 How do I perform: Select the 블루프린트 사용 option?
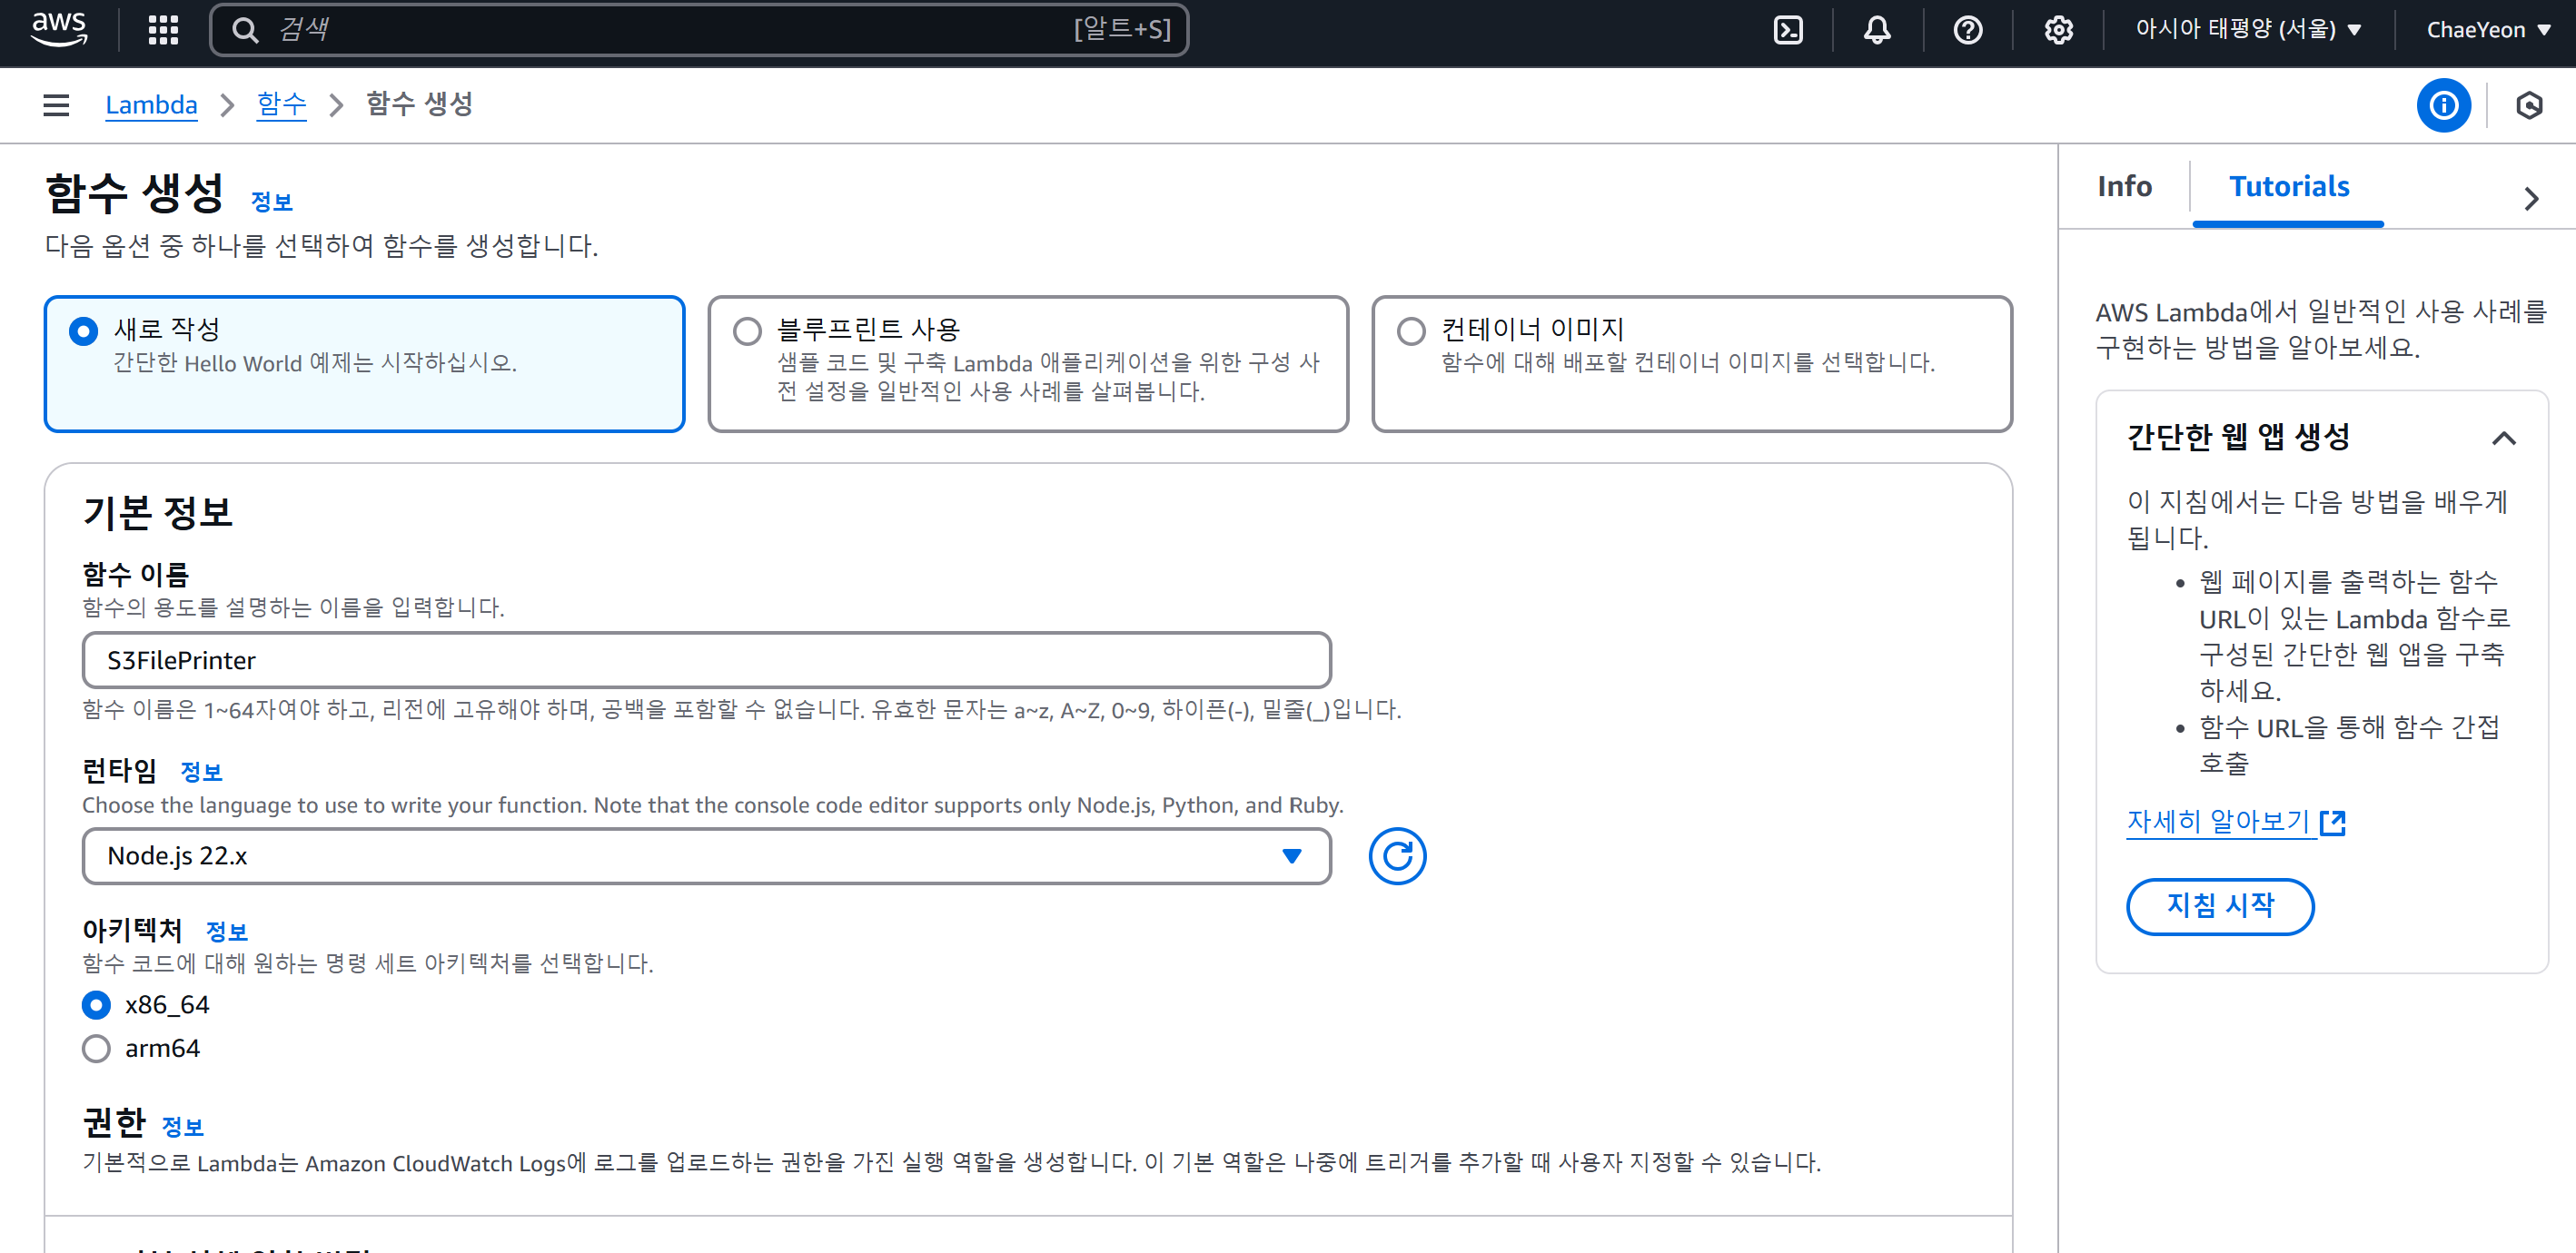[747, 331]
